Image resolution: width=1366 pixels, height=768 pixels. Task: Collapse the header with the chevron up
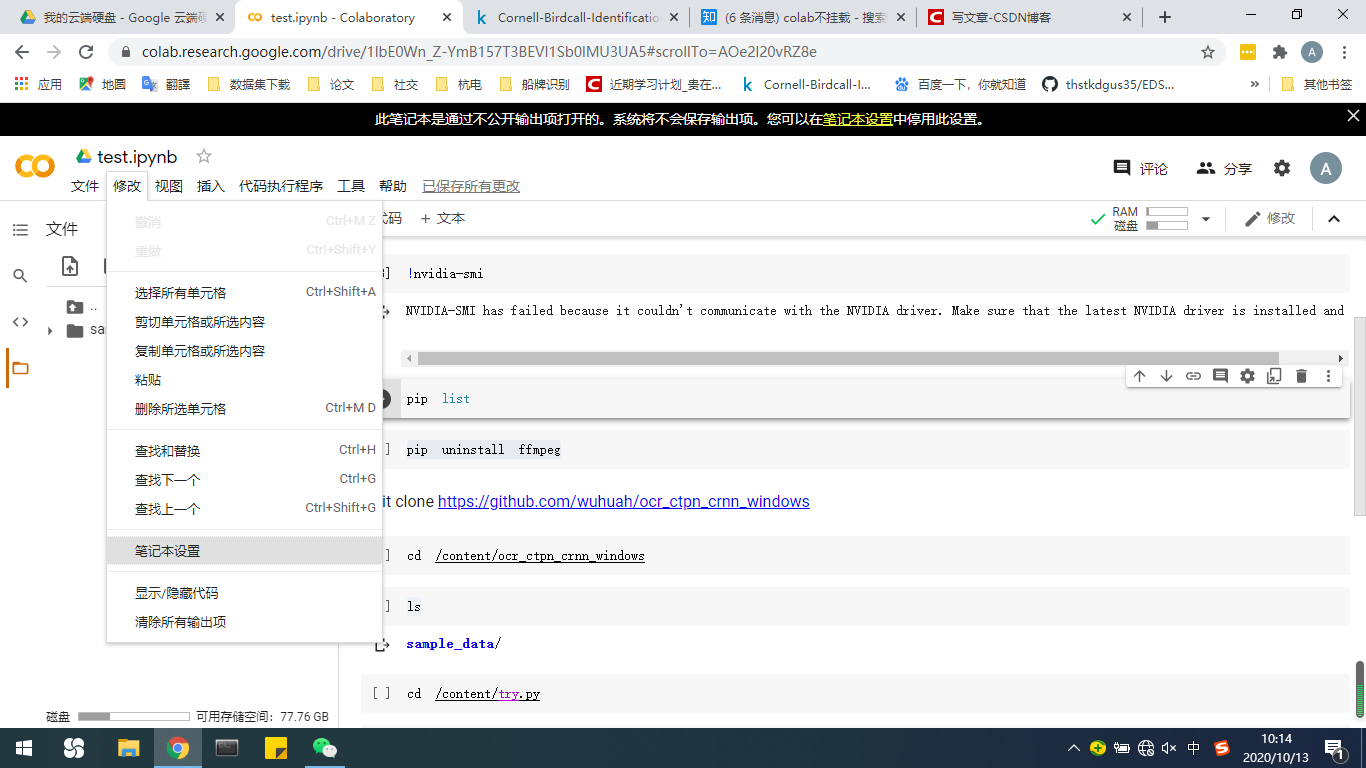[x=1333, y=219]
